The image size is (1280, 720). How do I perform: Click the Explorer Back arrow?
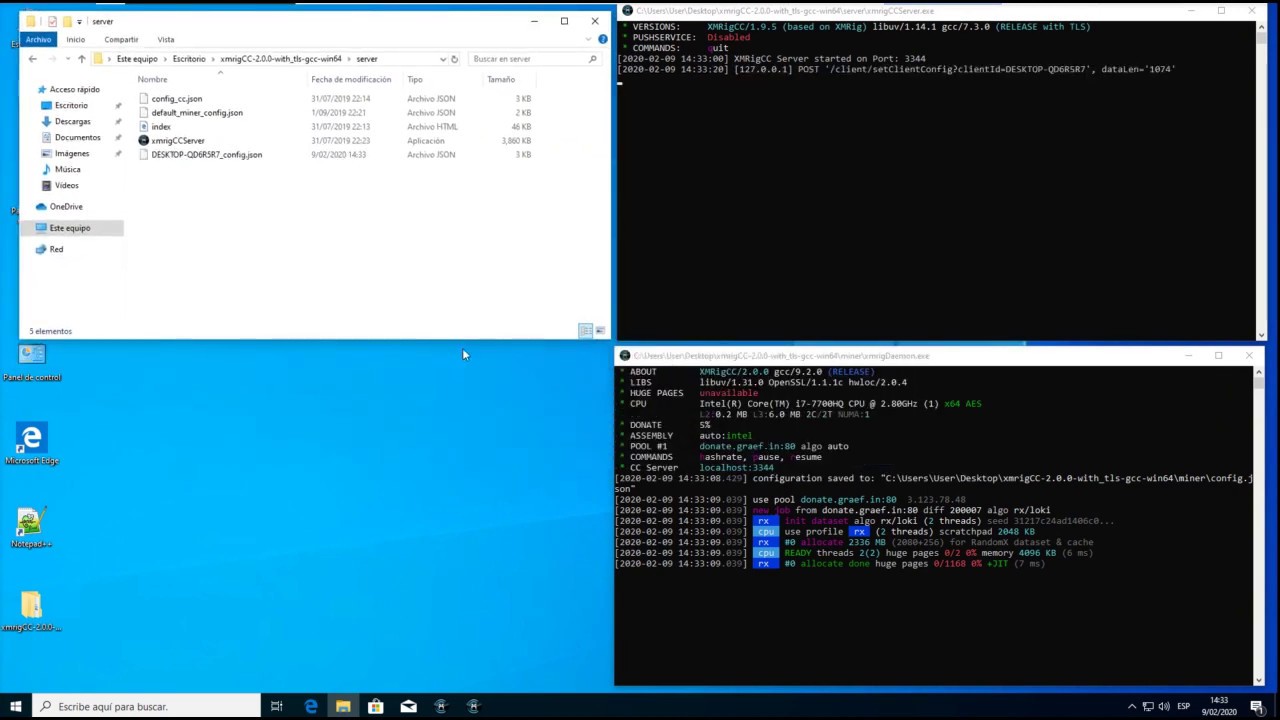click(32, 59)
